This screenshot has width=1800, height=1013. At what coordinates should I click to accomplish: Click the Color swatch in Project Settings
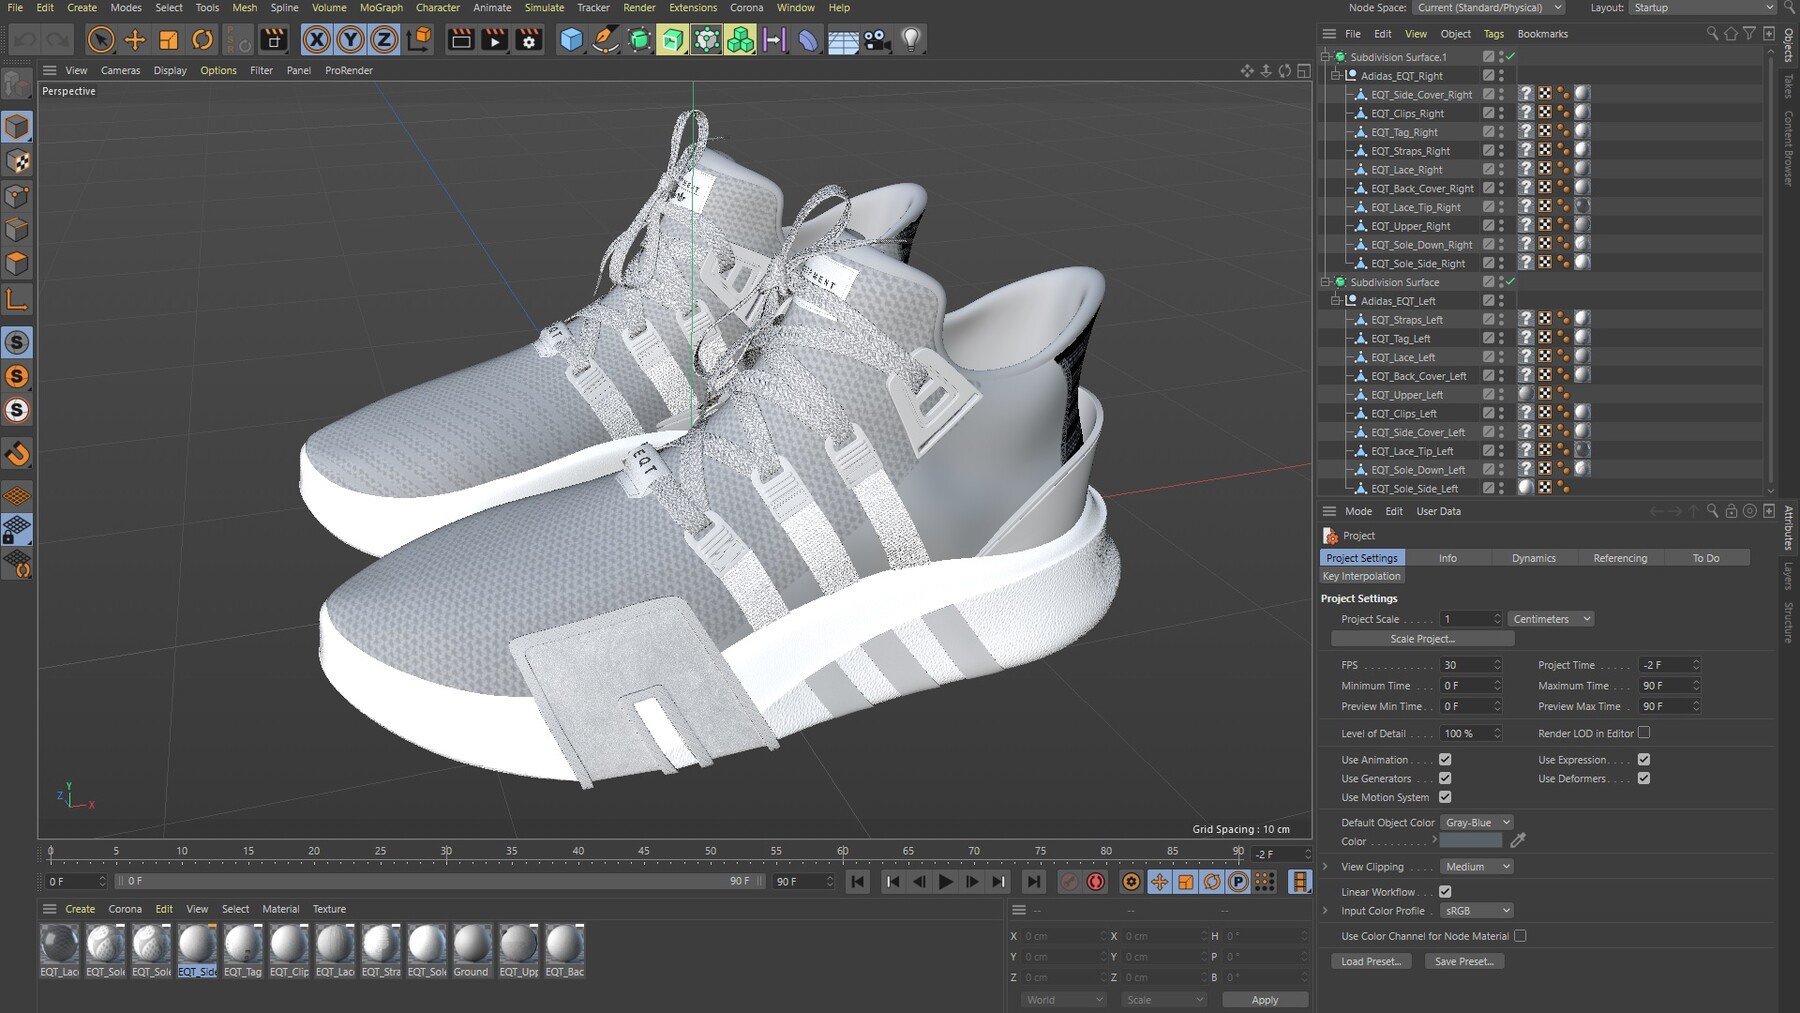coord(1471,841)
